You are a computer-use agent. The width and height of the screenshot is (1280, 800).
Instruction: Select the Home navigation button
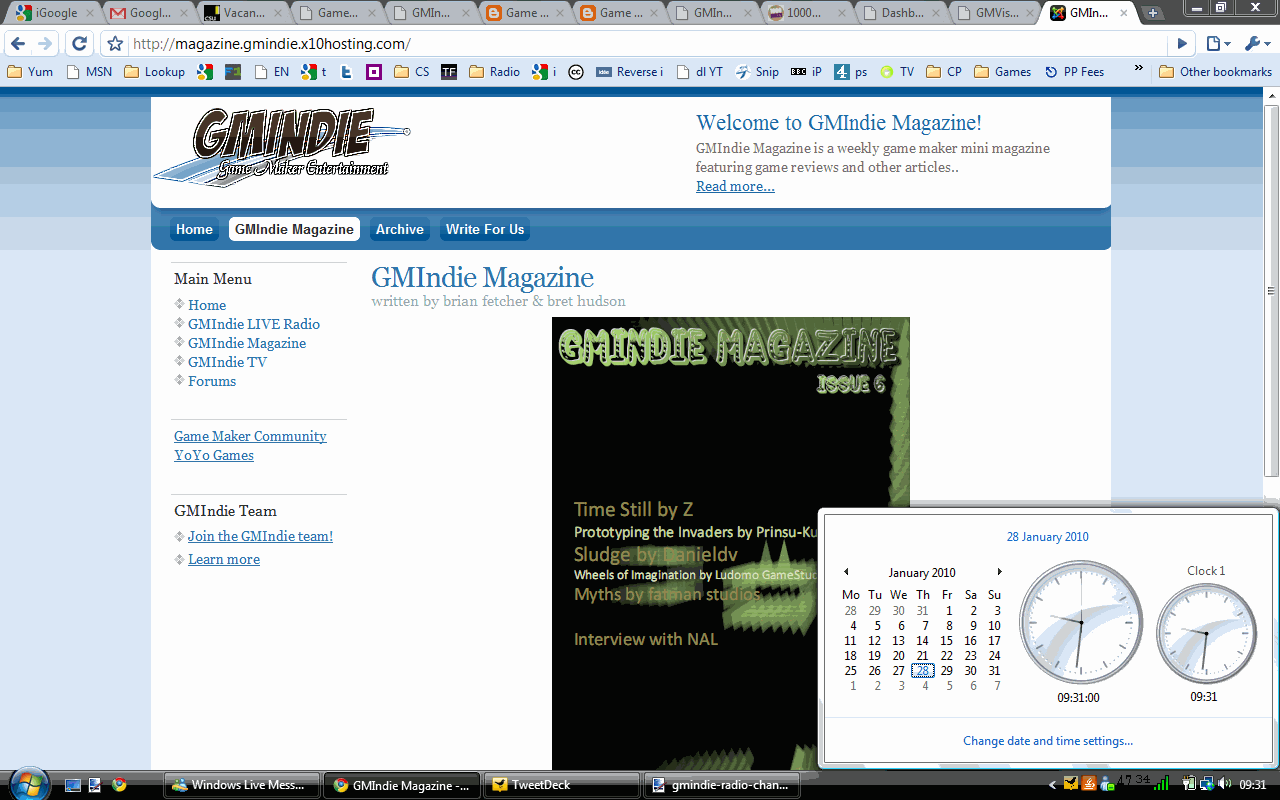[x=194, y=229]
